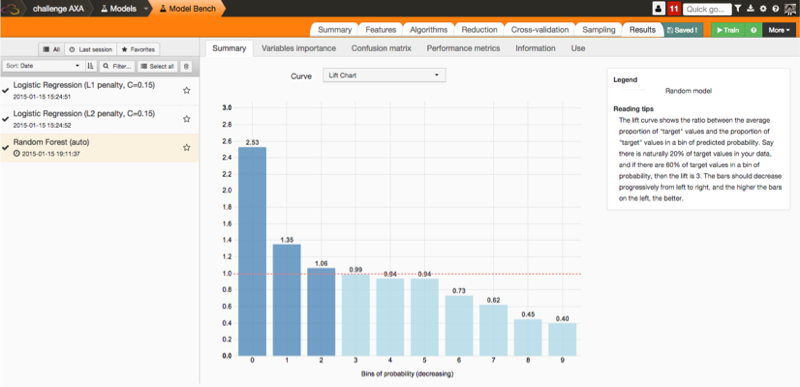Open the Curve Lift Chart dropdown

(x=384, y=75)
